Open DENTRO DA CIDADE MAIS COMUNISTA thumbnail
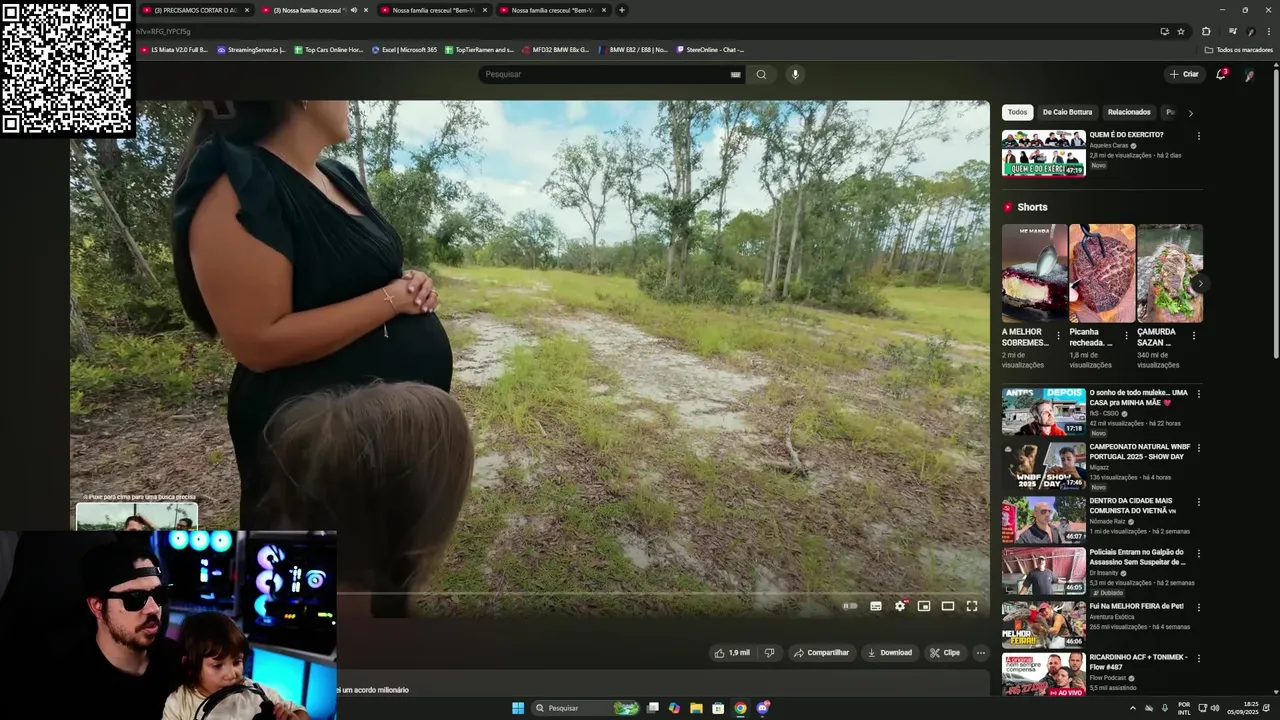This screenshot has height=720, width=1280. pos(1043,519)
